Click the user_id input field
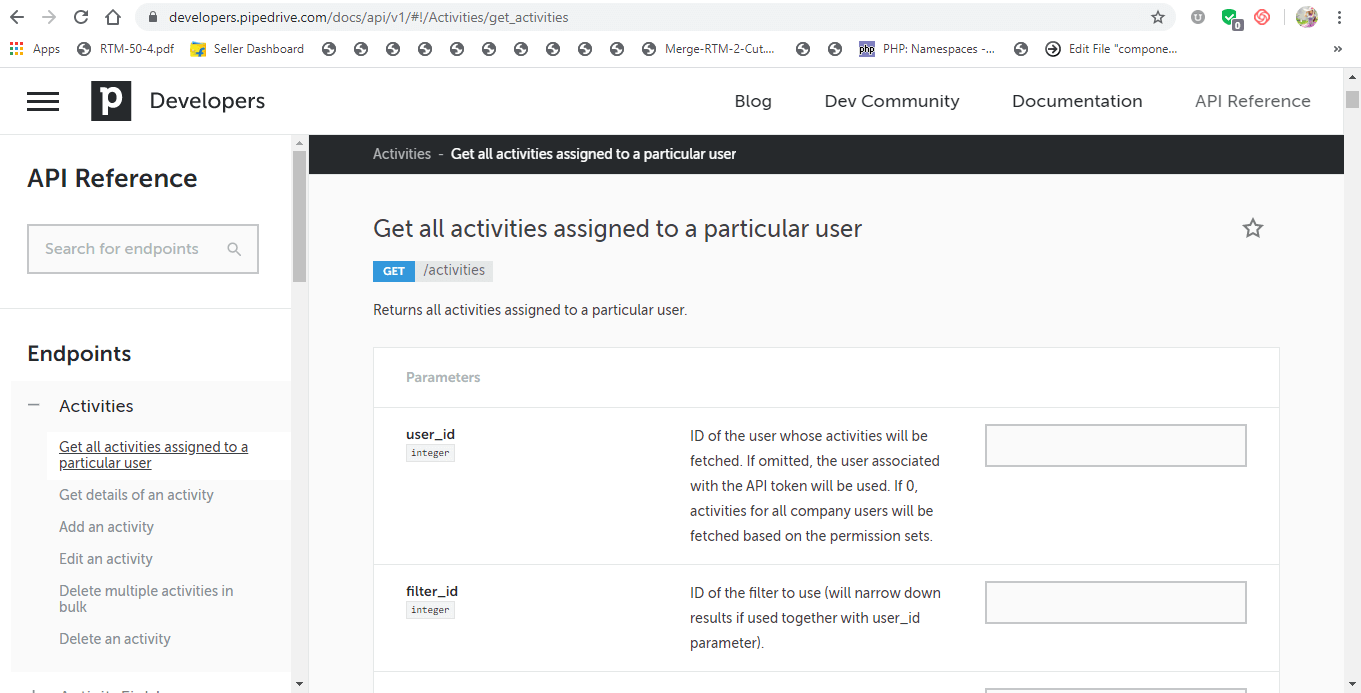 tap(1115, 445)
